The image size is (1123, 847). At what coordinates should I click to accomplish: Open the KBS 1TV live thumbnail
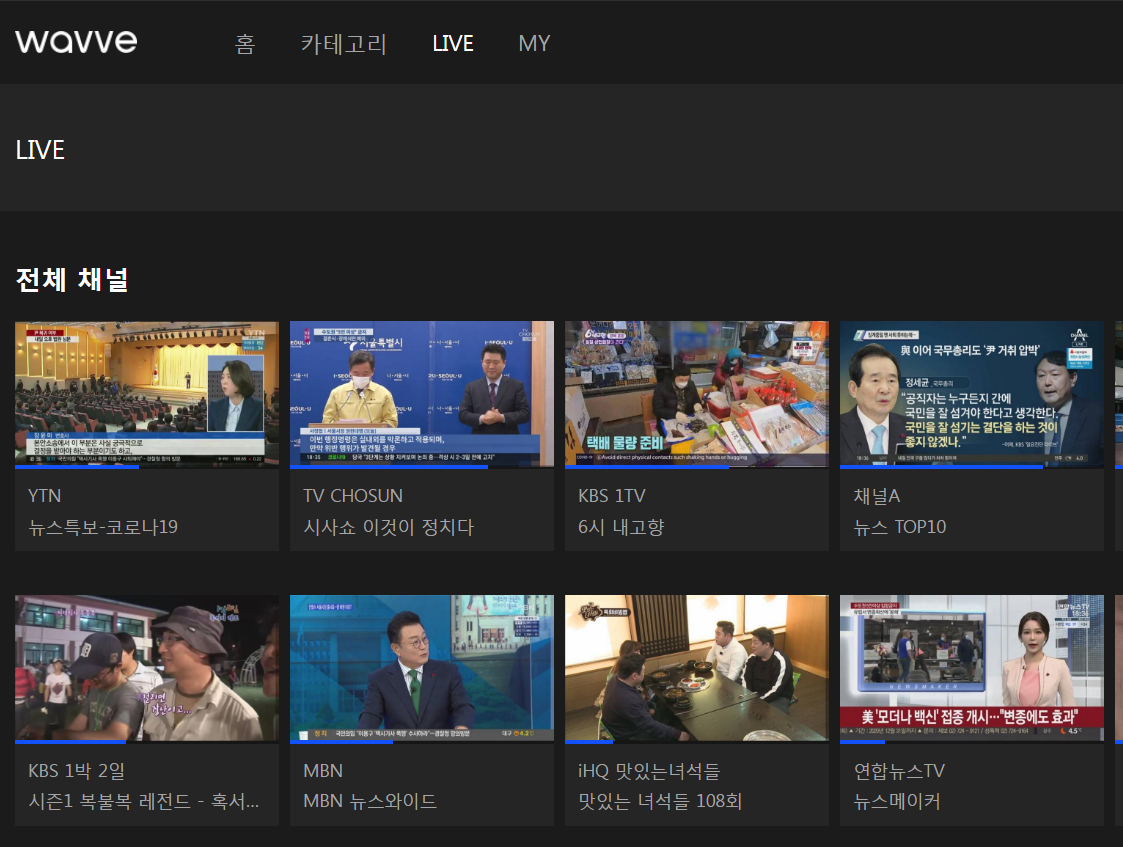pos(697,394)
